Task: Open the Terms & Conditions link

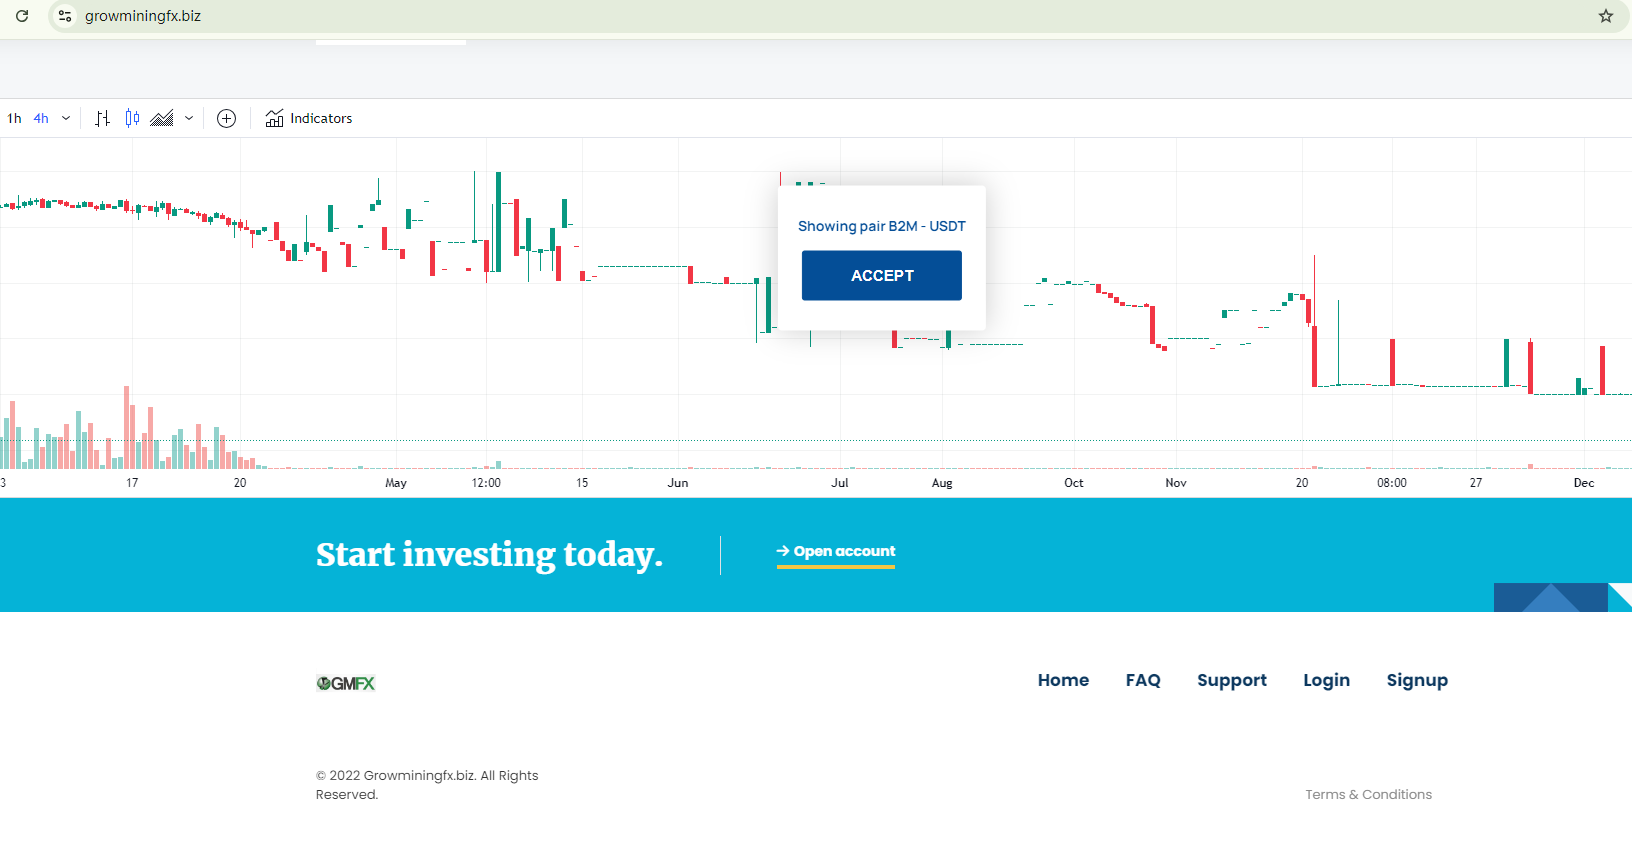Action: 1368,794
